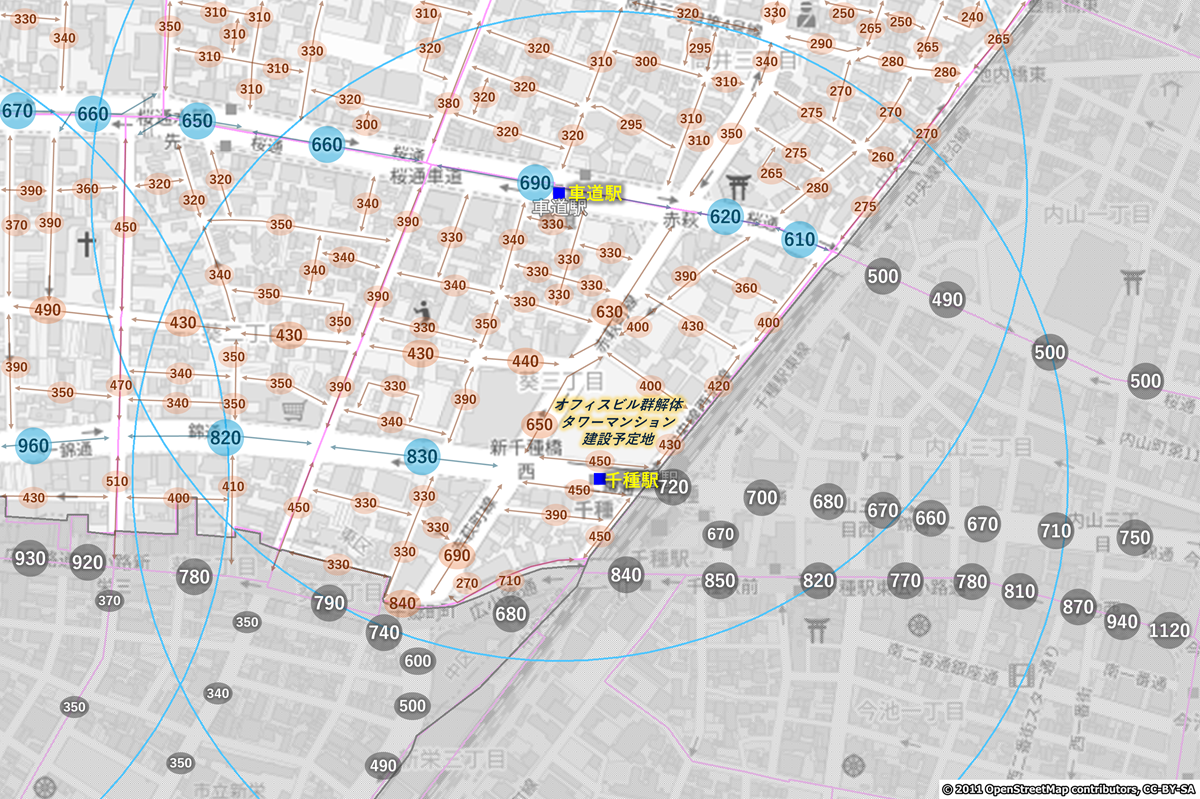This screenshot has width=1200, height=799.
Task: Click the gray 770 price marker
Action: coord(905,580)
